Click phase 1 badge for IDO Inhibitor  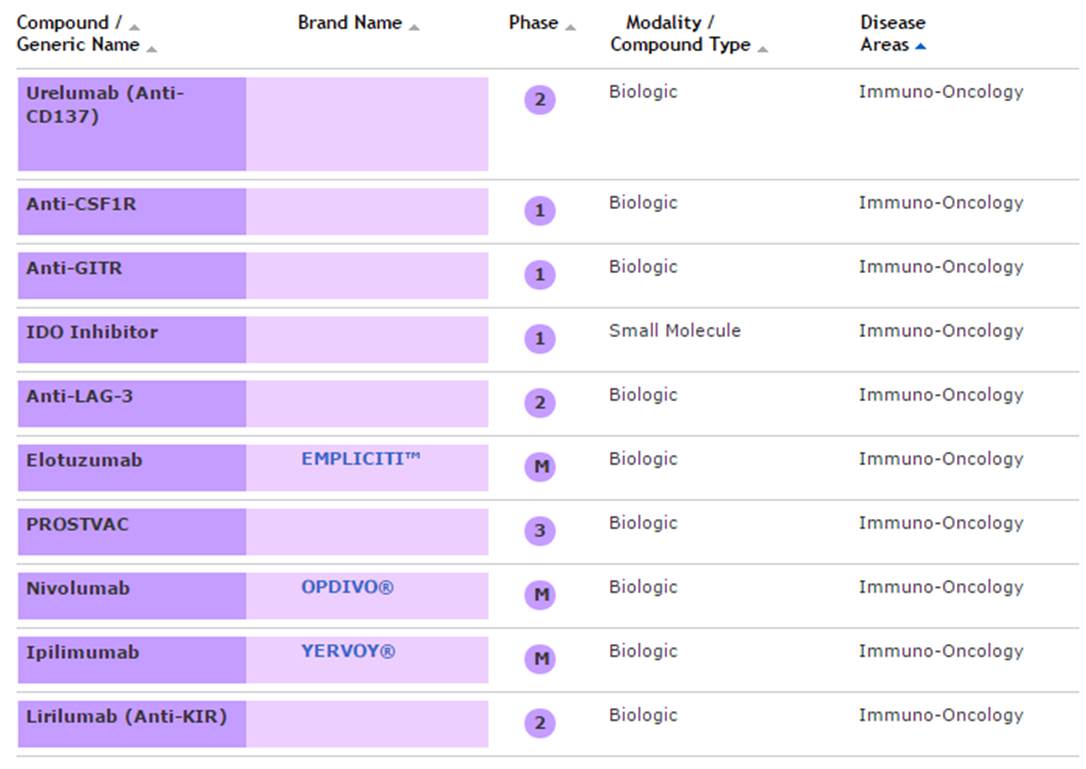click(540, 339)
